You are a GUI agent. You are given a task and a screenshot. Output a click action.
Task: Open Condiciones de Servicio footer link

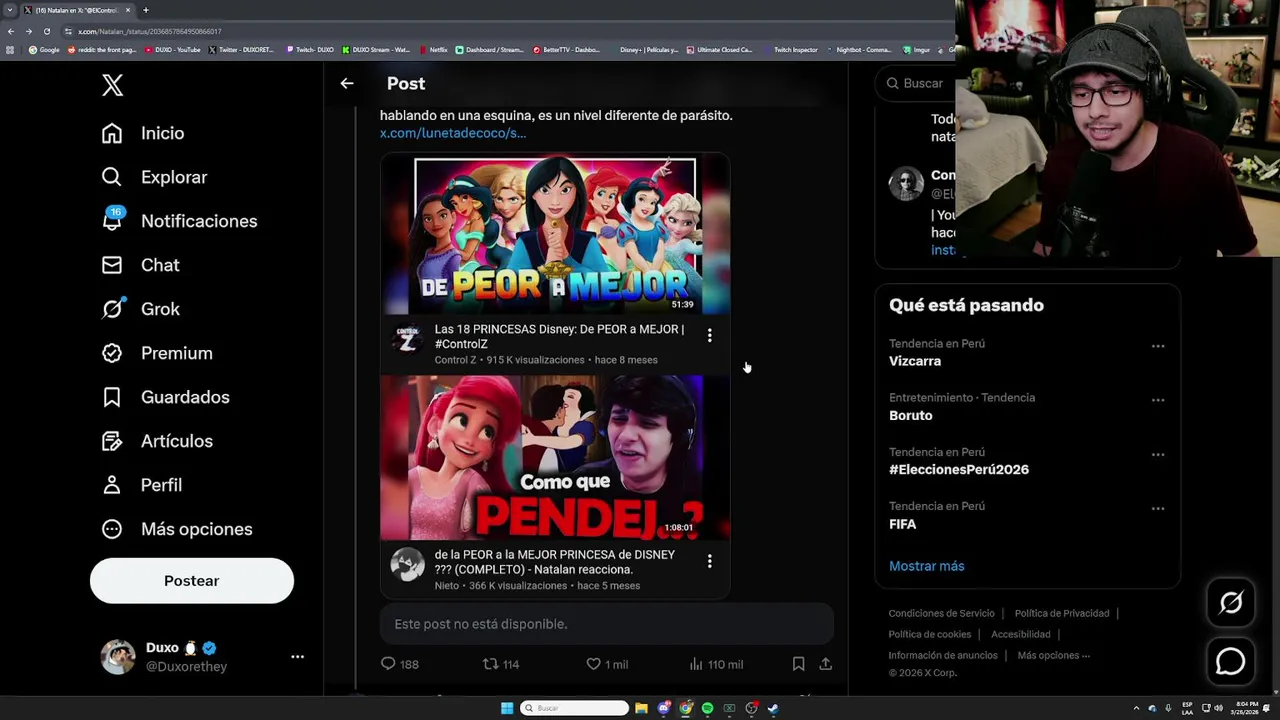tap(942, 613)
